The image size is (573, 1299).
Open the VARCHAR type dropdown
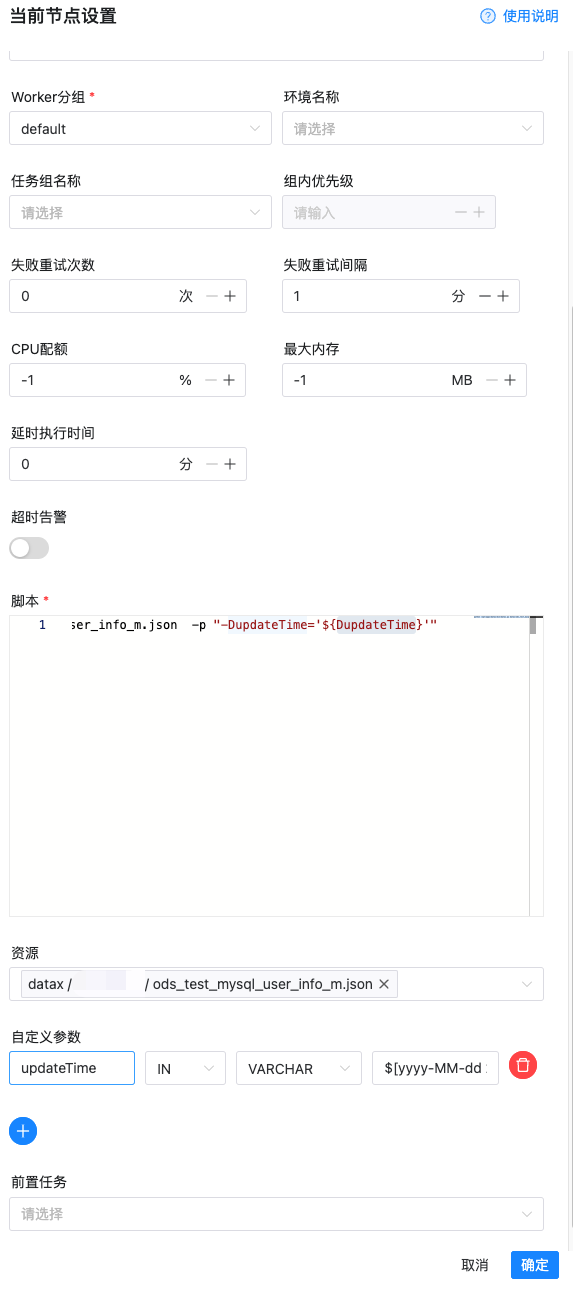click(299, 1069)
